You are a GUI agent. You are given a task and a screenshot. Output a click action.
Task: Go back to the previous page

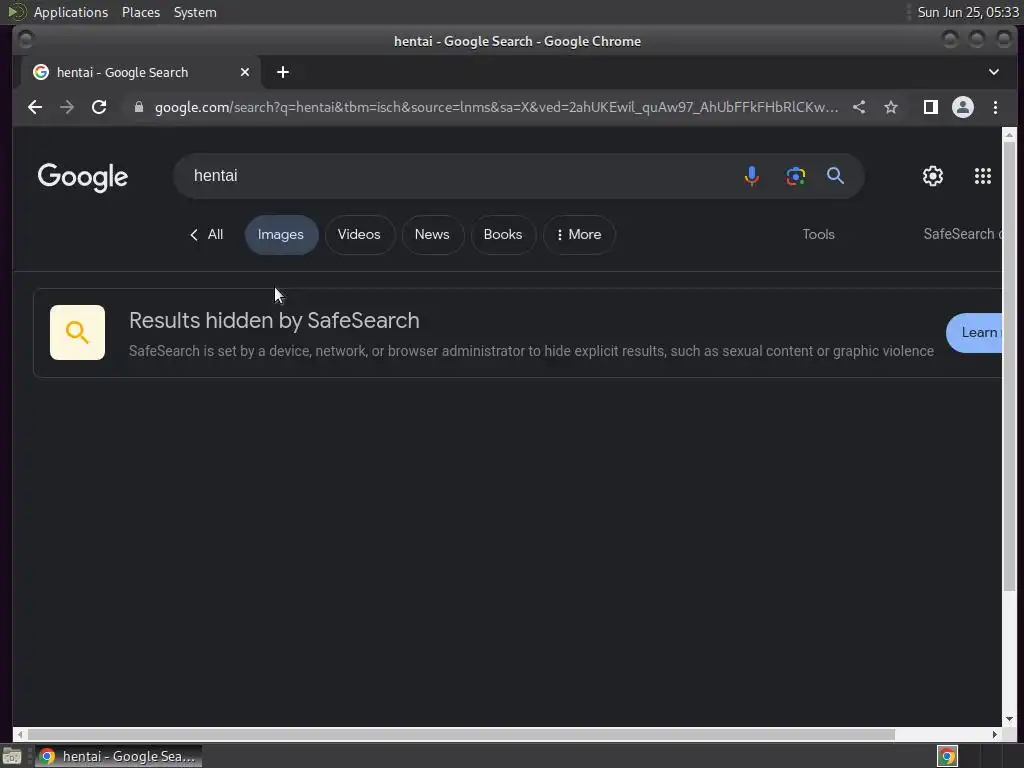click(35, 107)
